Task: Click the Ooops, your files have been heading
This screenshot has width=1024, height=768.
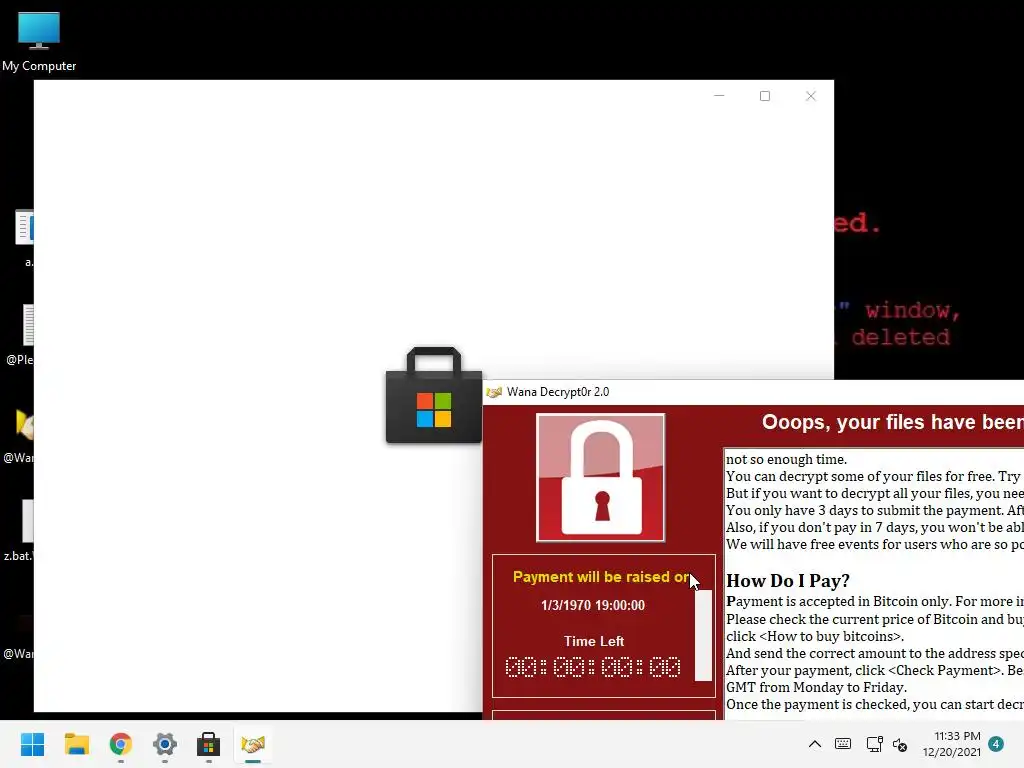Action: coord(892,422)
